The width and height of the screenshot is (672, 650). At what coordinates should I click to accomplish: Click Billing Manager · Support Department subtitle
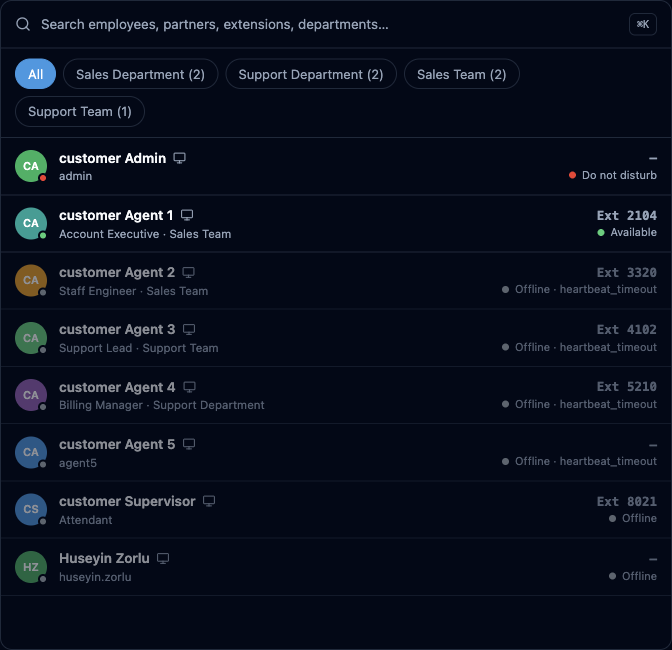(x=162, y=405)
